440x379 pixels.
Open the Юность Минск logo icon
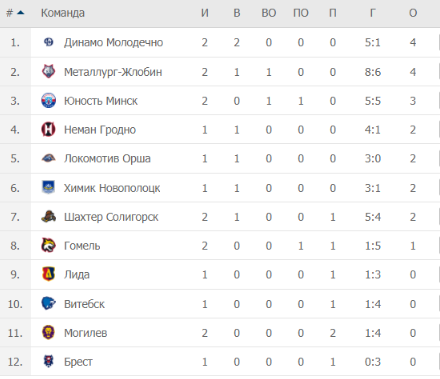pos(49,100)
